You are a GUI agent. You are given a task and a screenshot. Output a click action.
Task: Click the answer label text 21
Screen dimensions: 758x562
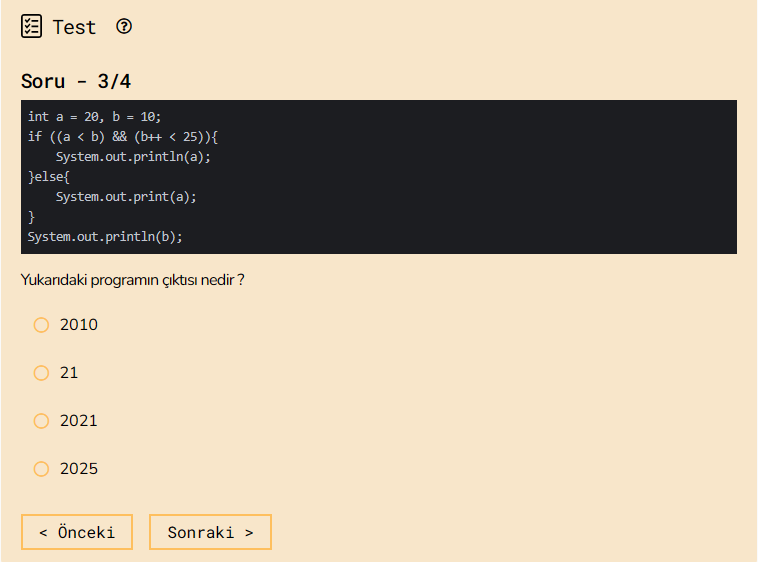click(x=69, y=373)
